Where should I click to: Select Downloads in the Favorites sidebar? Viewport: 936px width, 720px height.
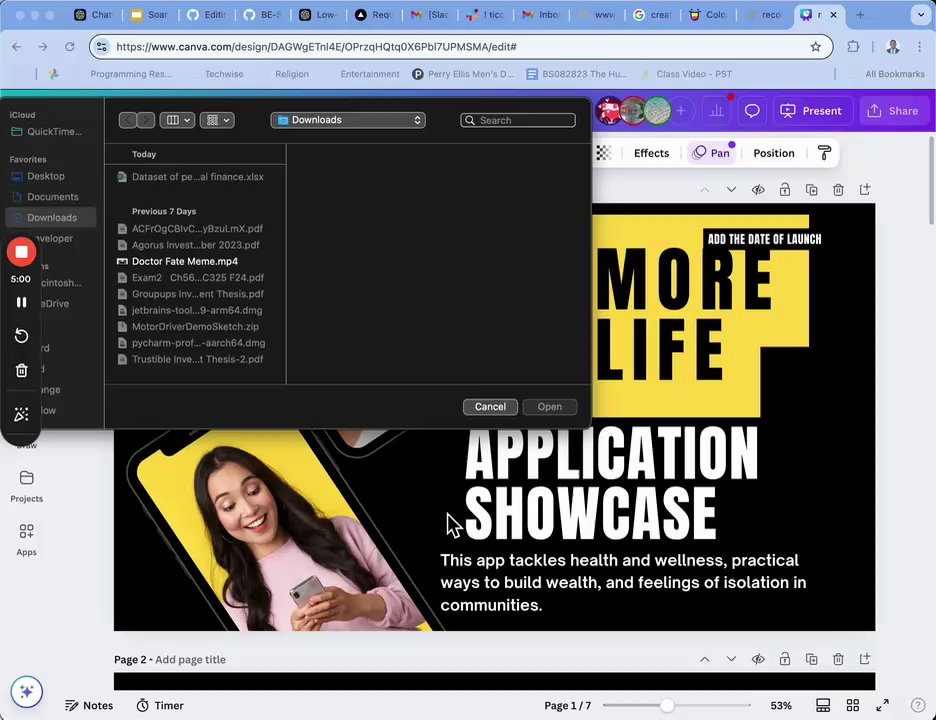(x=51, y=217)
